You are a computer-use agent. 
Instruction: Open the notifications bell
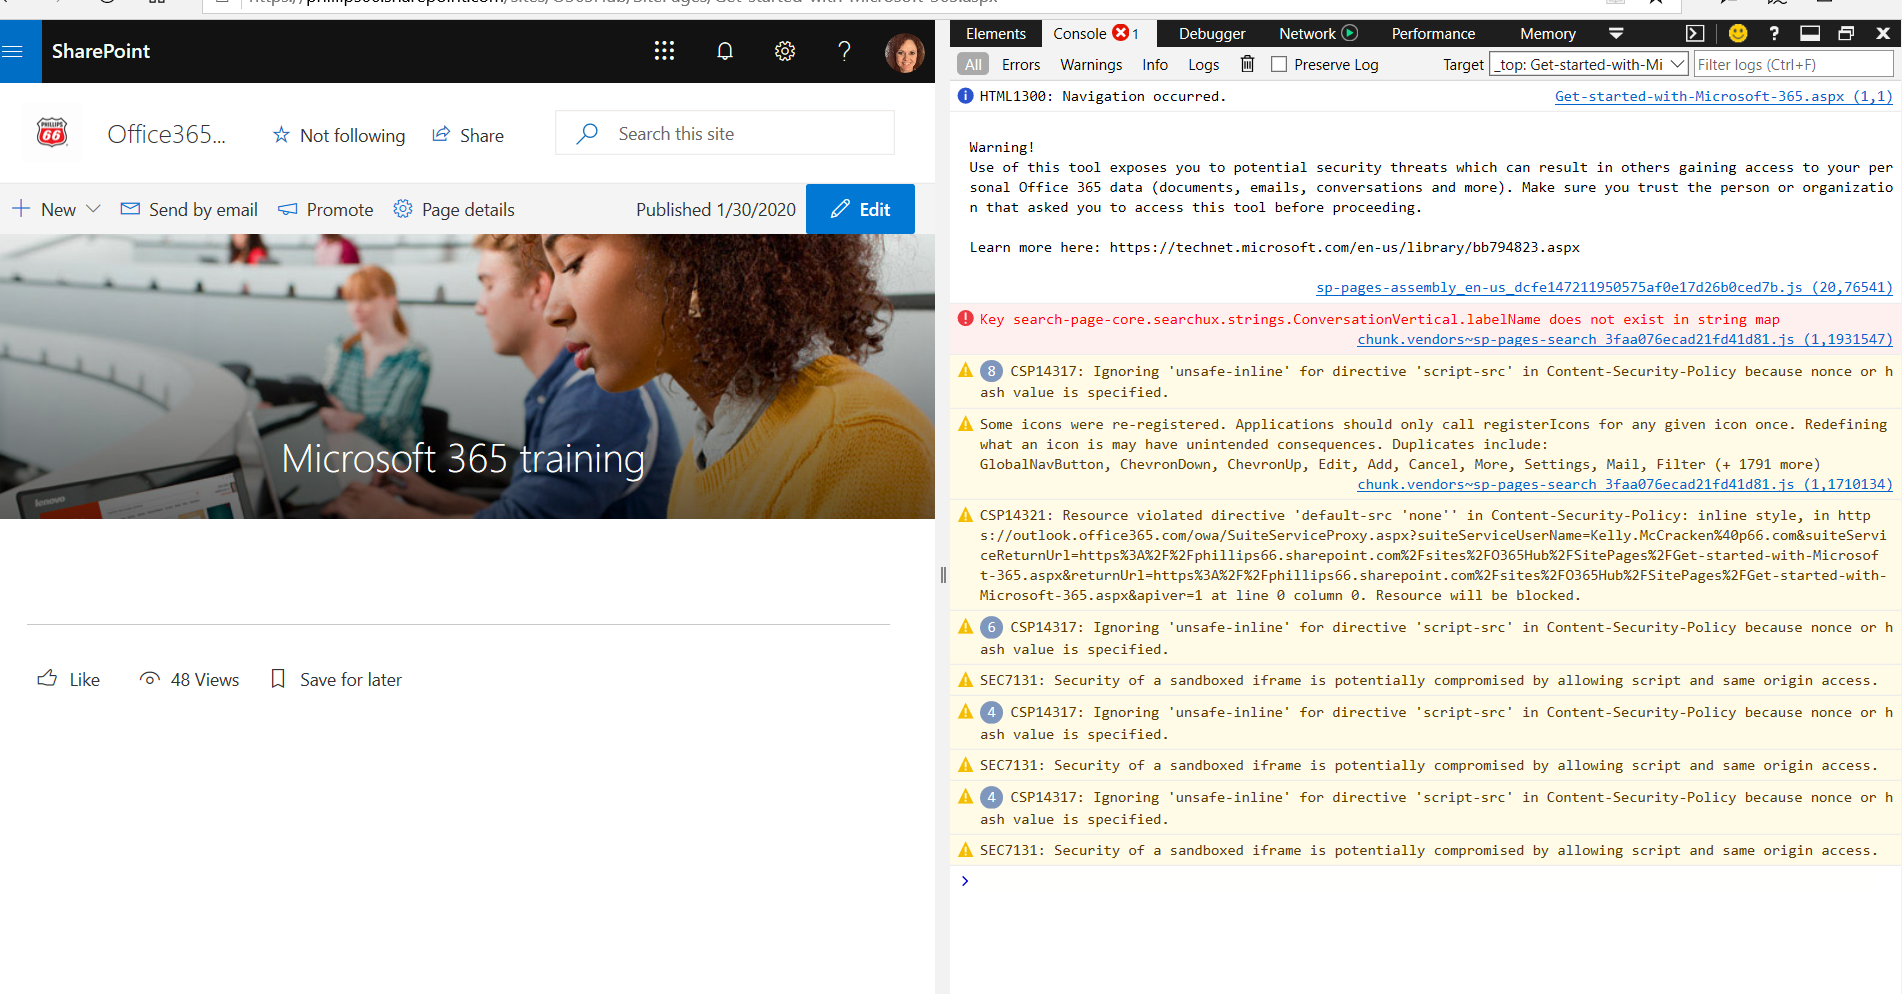pos(725,51)
